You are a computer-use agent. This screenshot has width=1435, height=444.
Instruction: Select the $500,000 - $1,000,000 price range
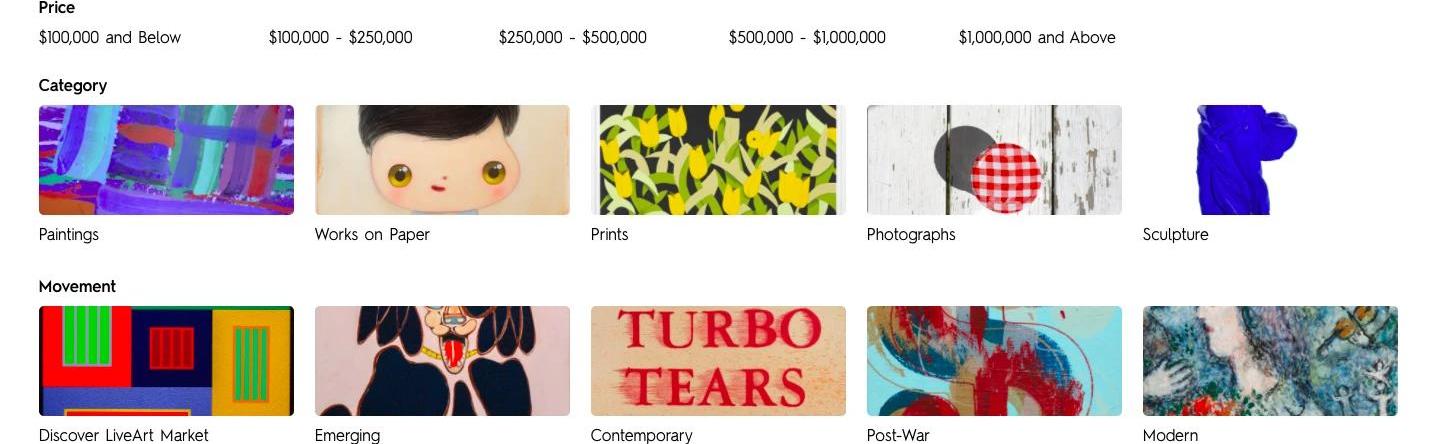point(807,38)
